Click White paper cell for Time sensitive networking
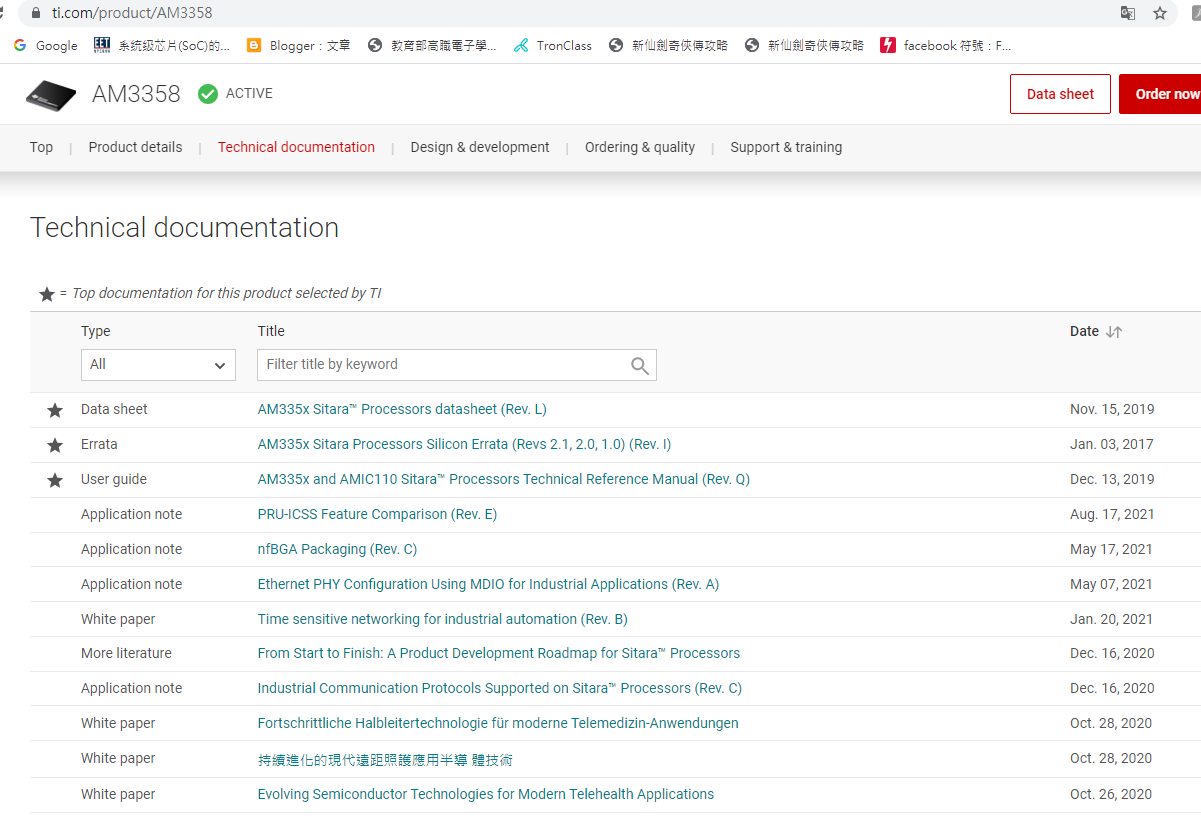 click(x=118, y=619)
